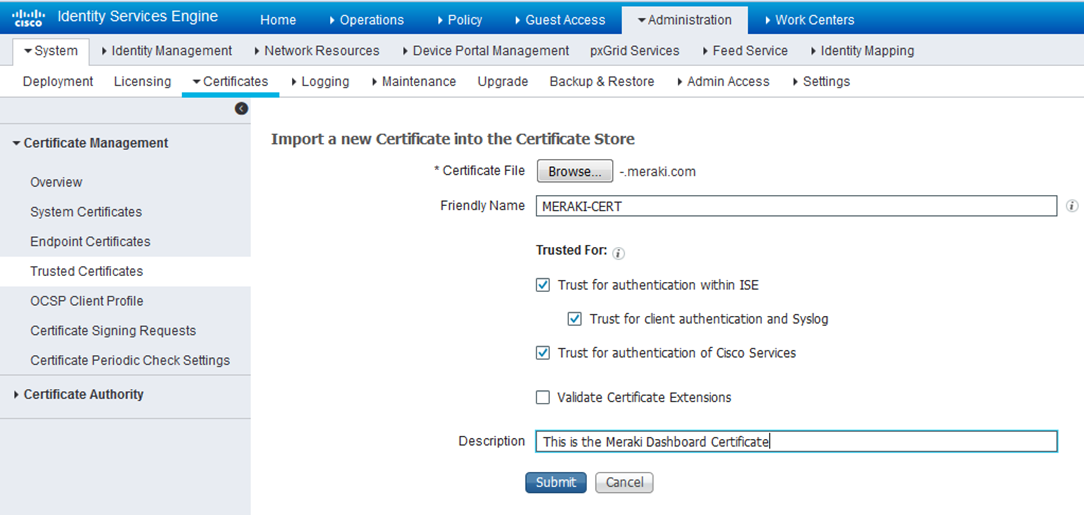Uncheck Trust for authentication within ISE
This screenshot has width=1084, height=515.
pyautogui.click(x=543, y=285)
